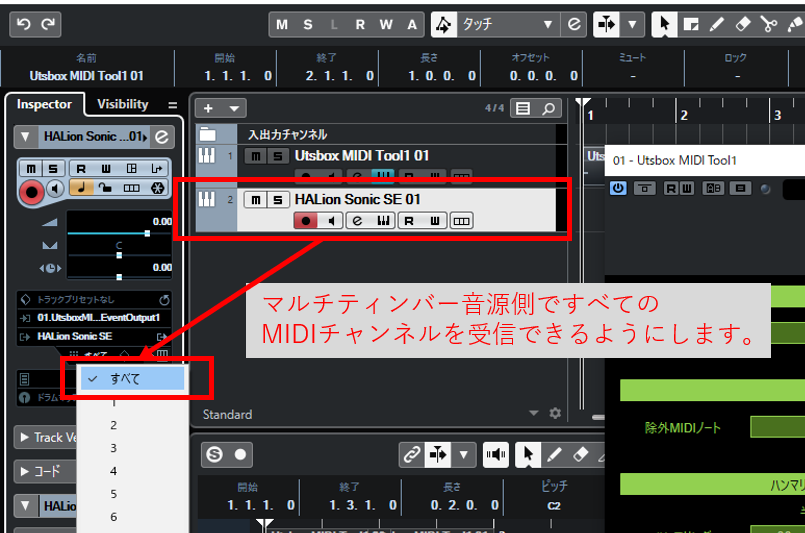This screenshot has height=533, width=805.
Task: Toggle global Read R in top toolbar
Action: click(x=360, y=24)
